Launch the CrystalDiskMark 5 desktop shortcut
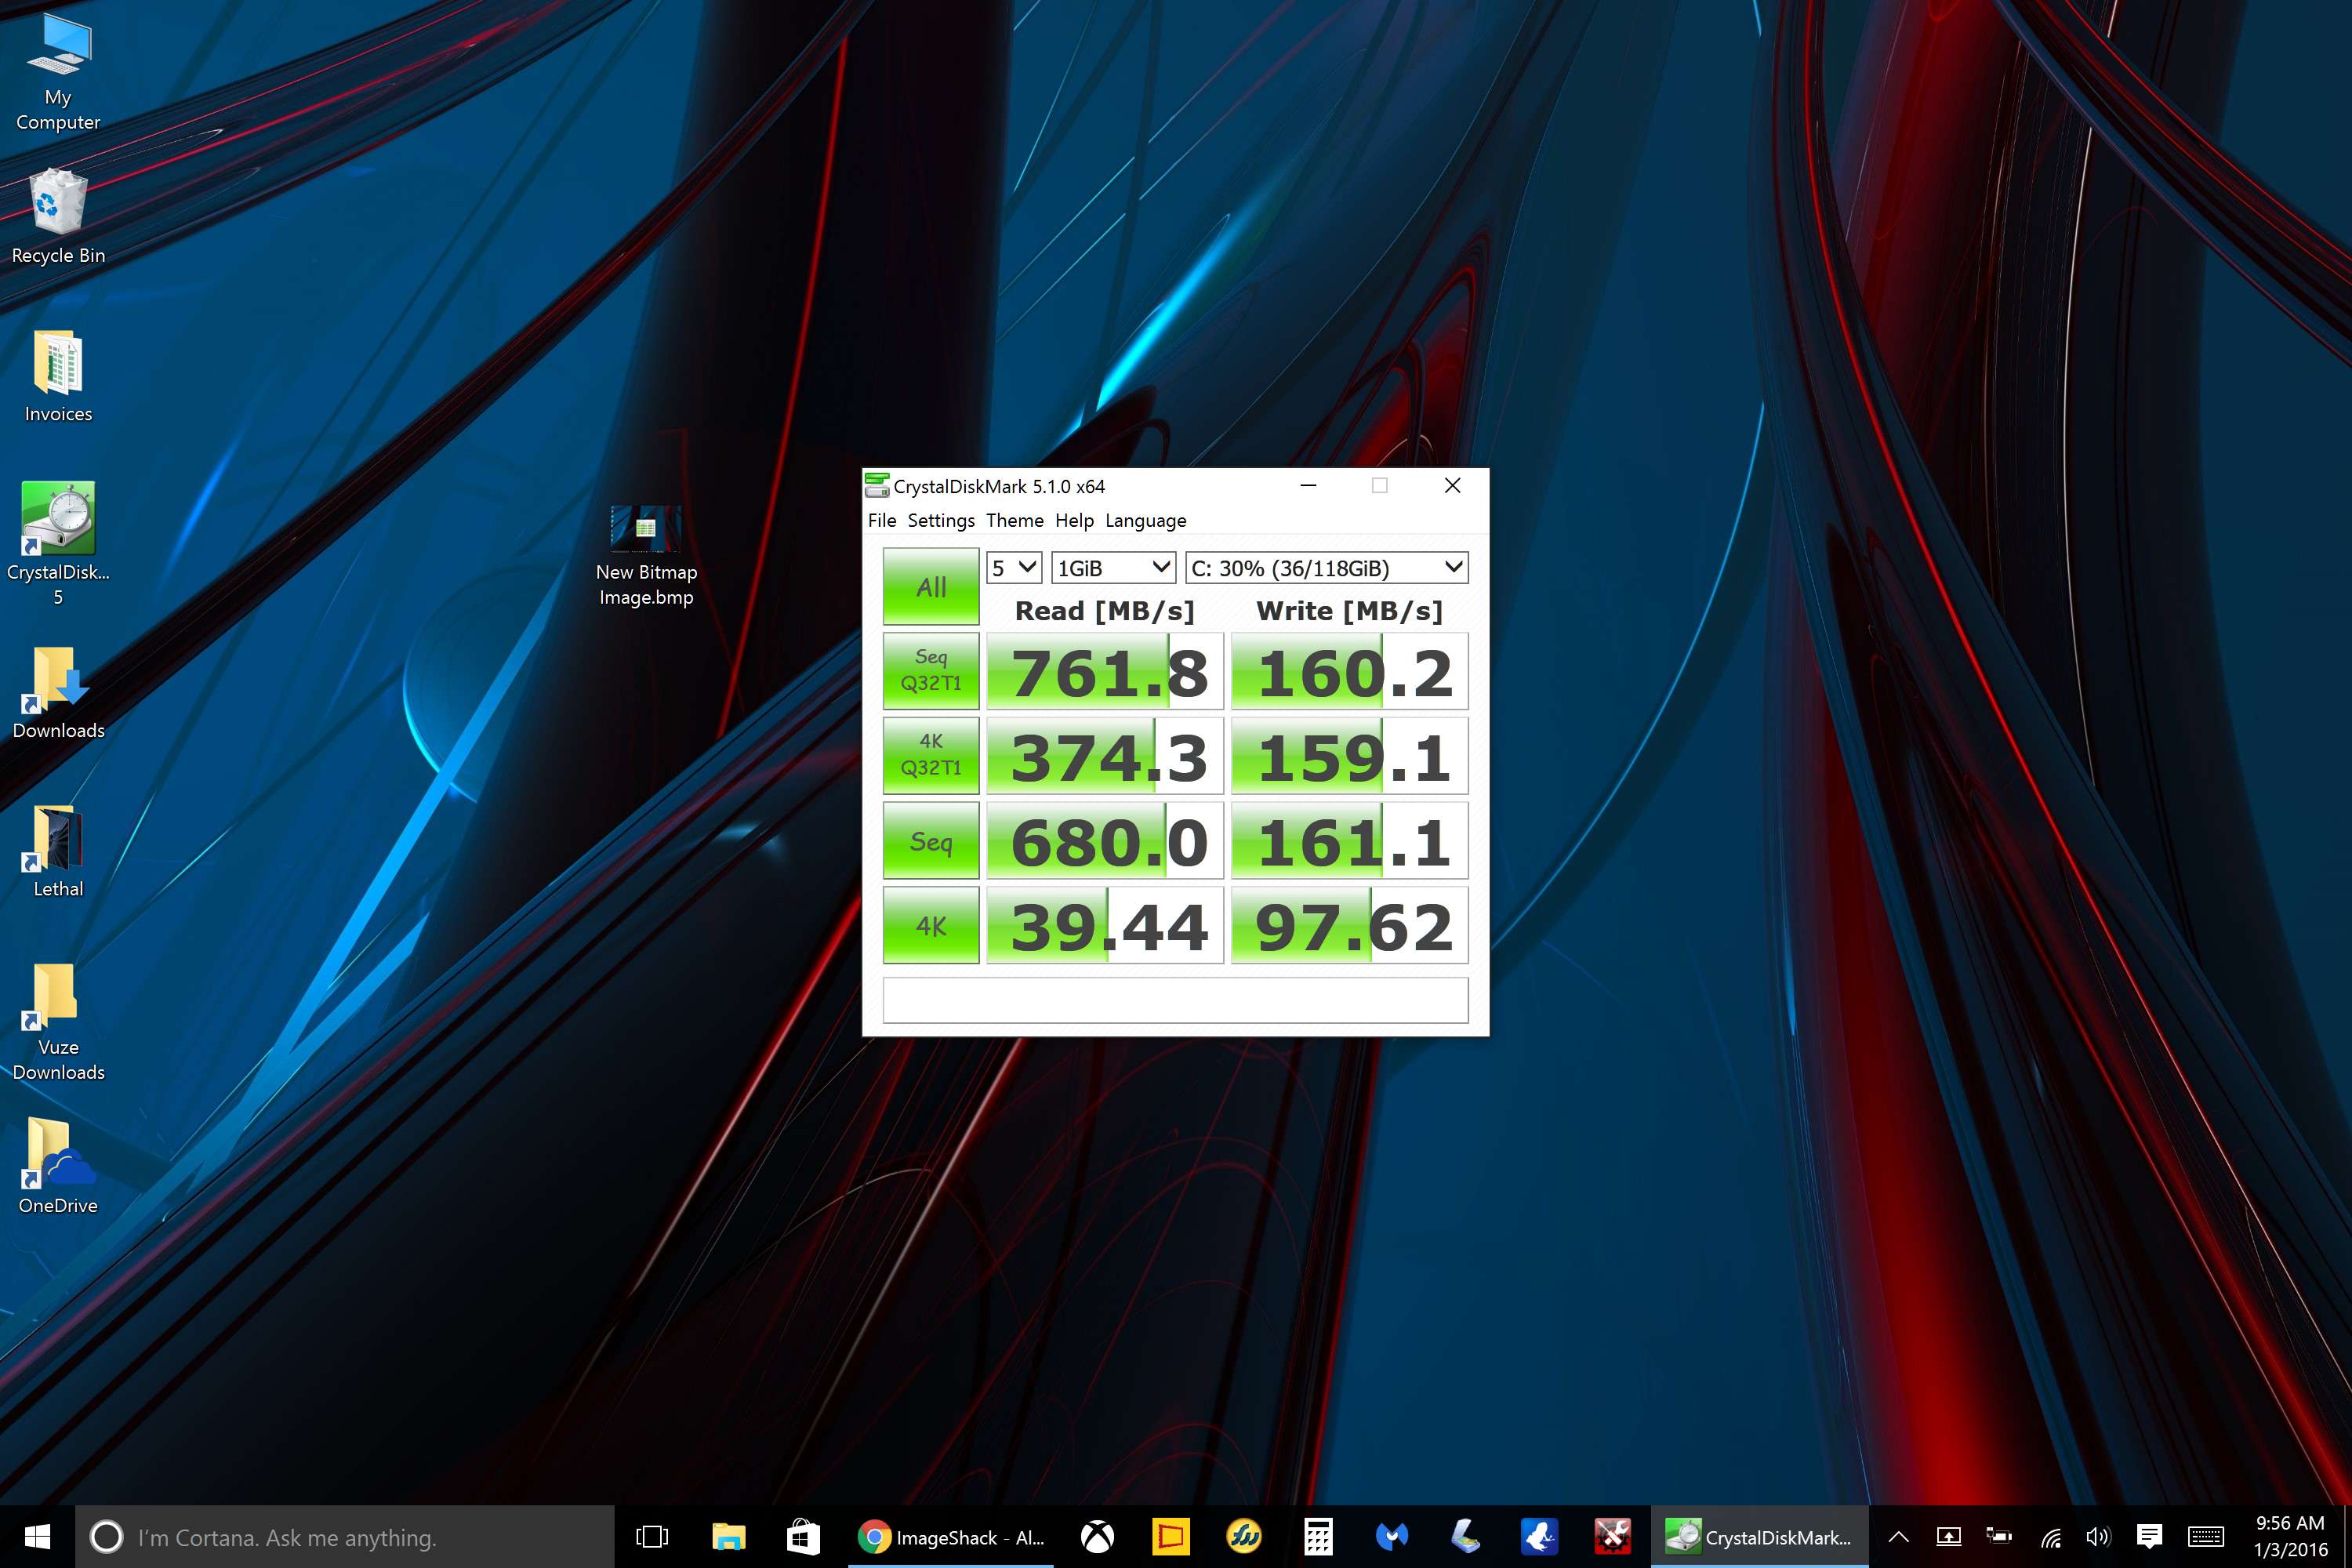This screenshot has width=2352, height=1568. click(58, 543)
